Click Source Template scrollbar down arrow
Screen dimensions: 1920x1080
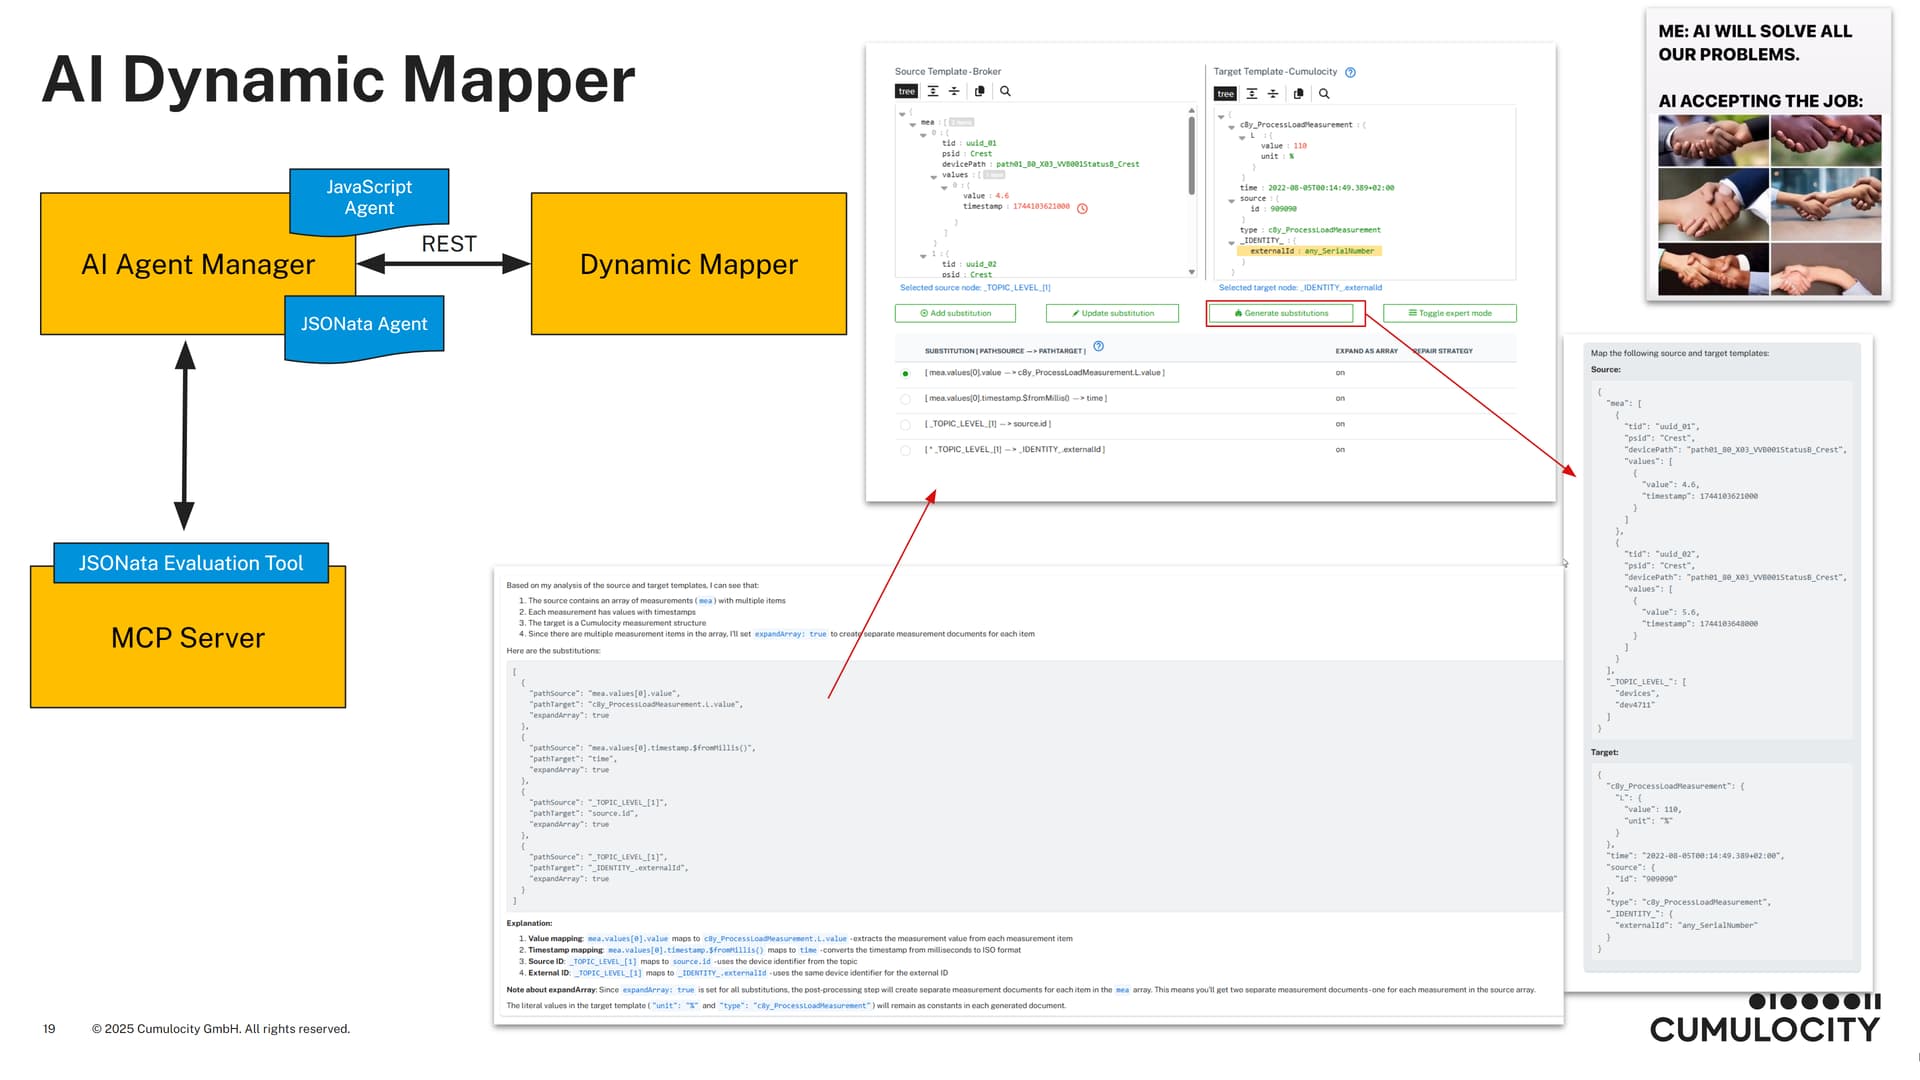(x=1191, y=272)
